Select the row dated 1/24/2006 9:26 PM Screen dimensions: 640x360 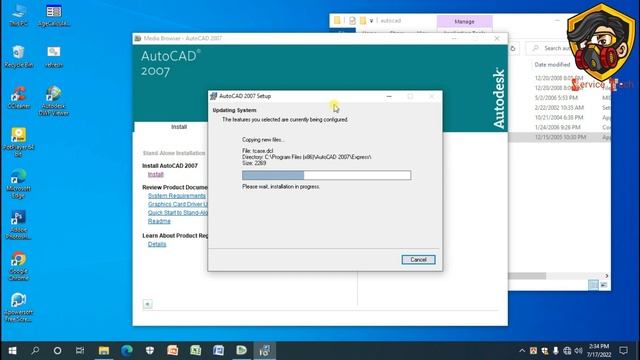pos(559,127)
